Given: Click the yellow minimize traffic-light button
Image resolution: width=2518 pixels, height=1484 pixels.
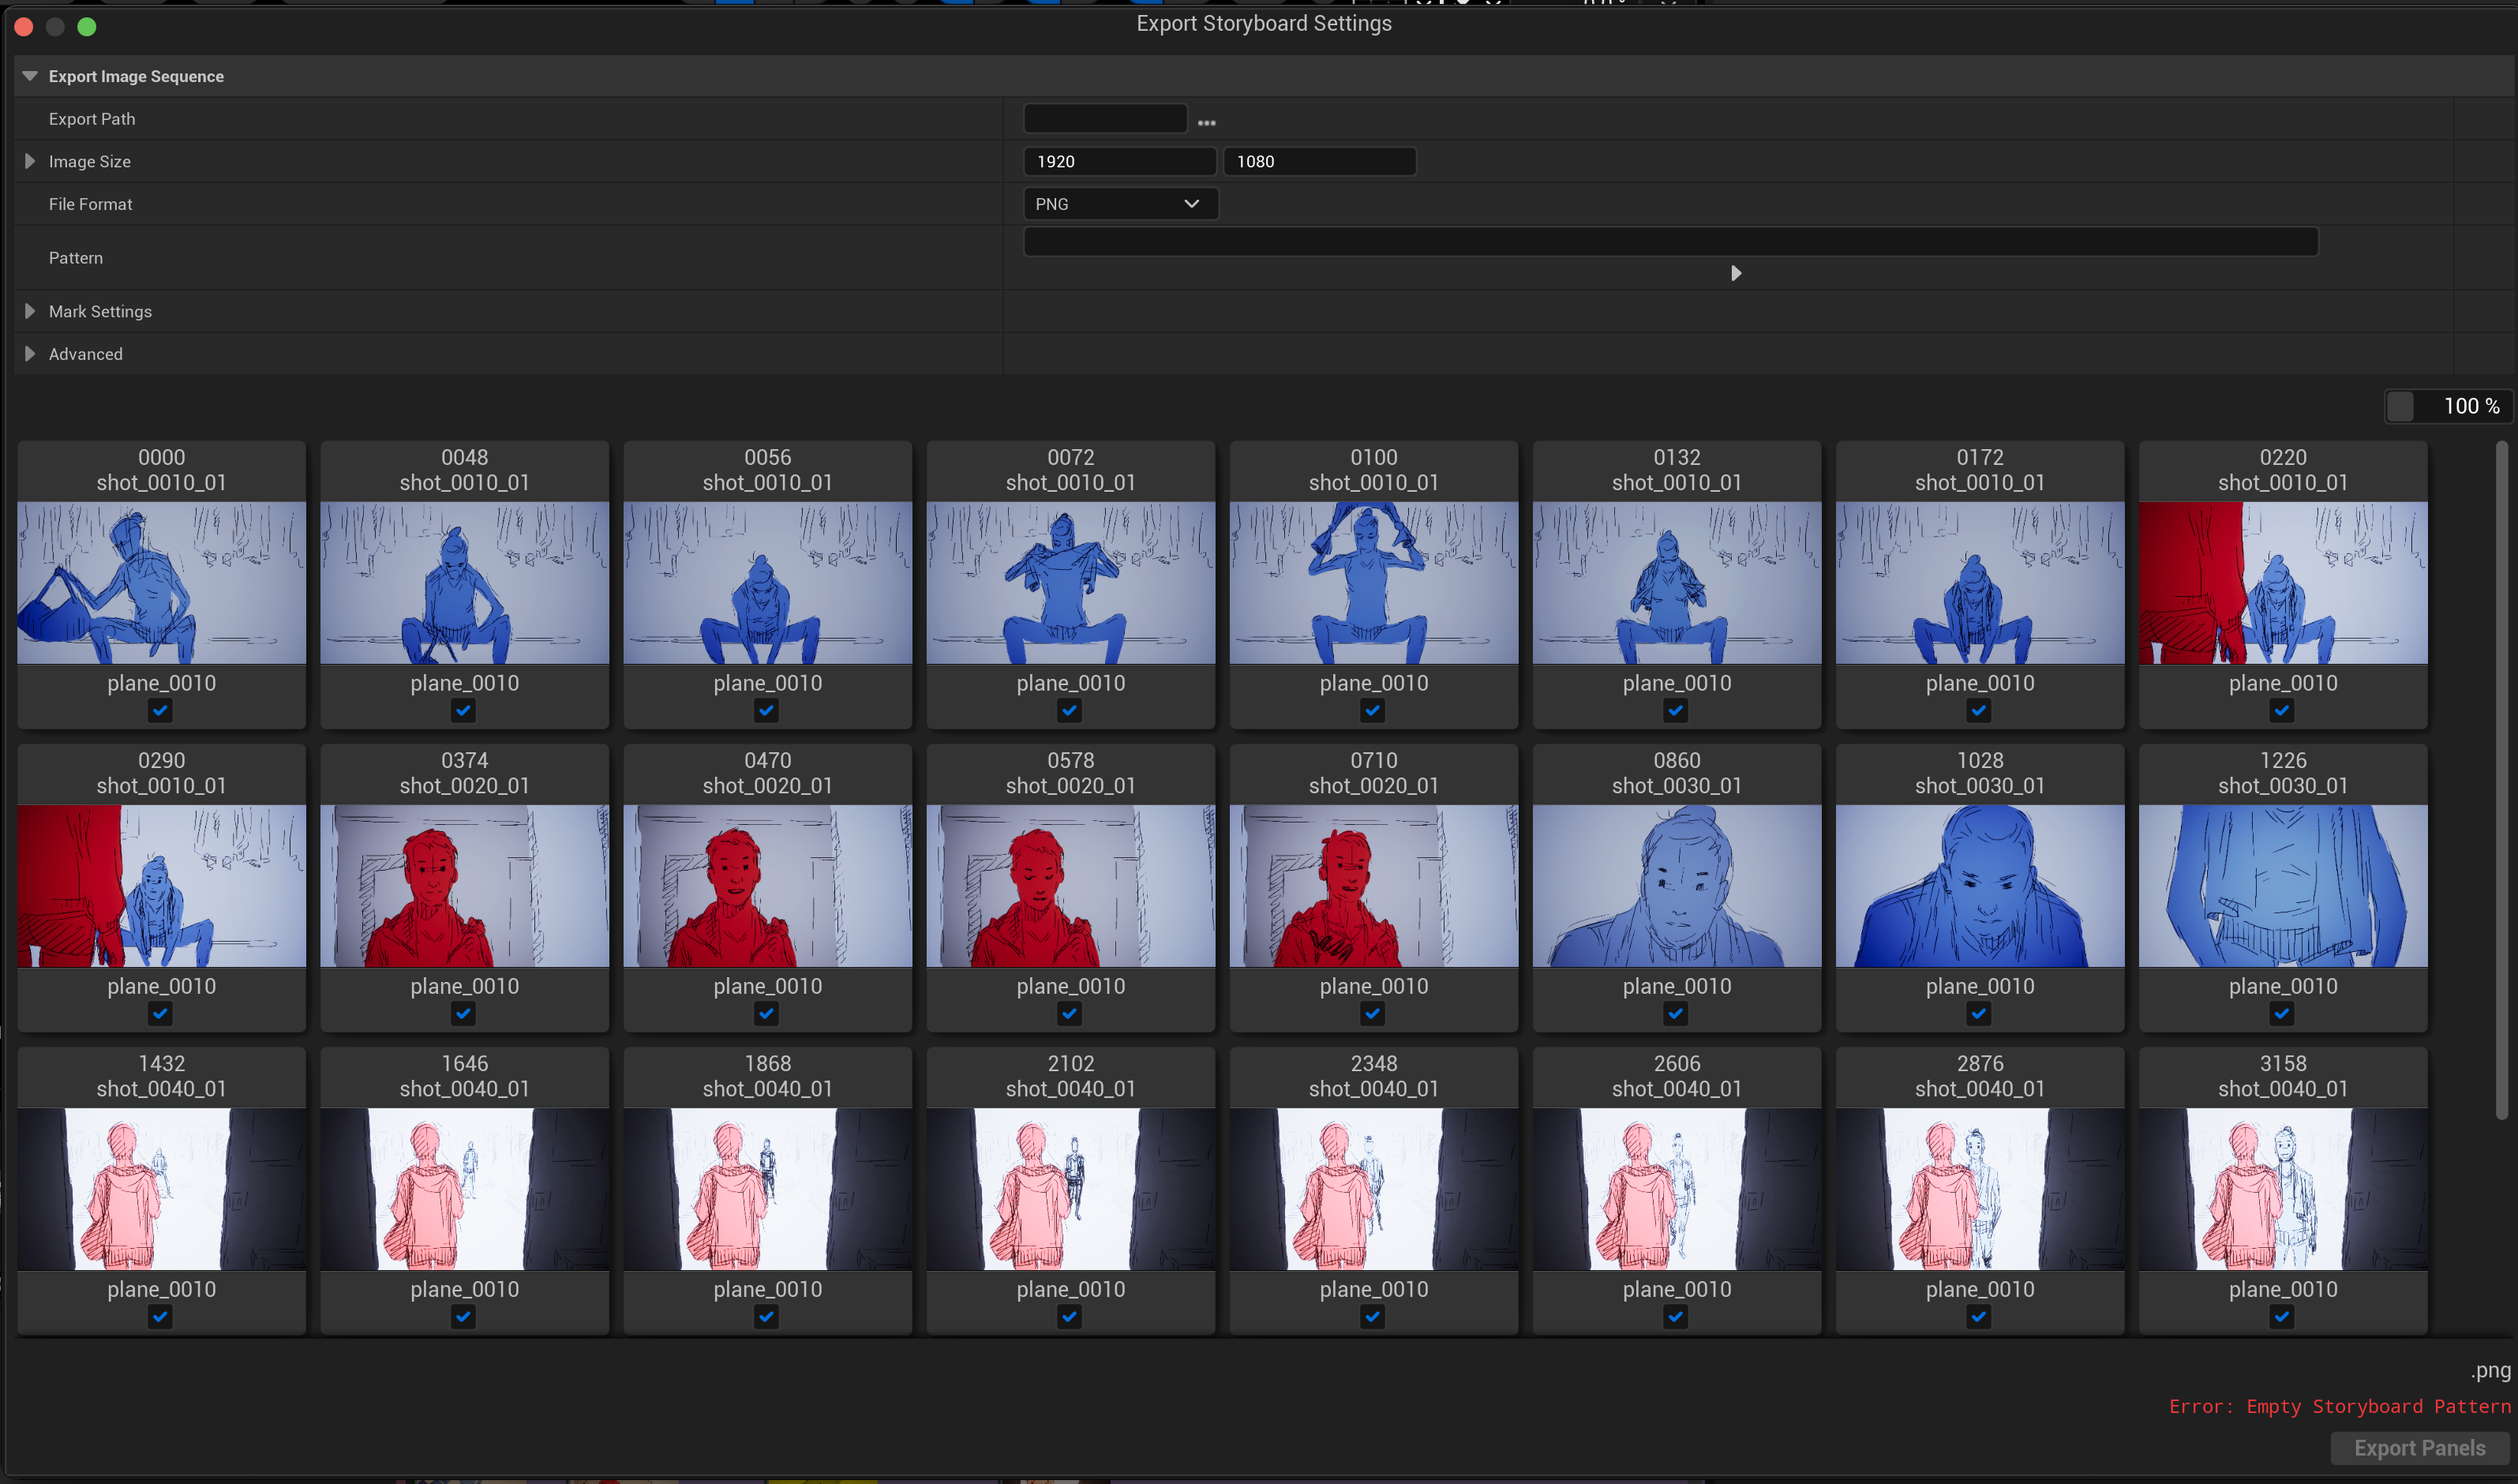Looking at the screenshot, I should point(55,27).
